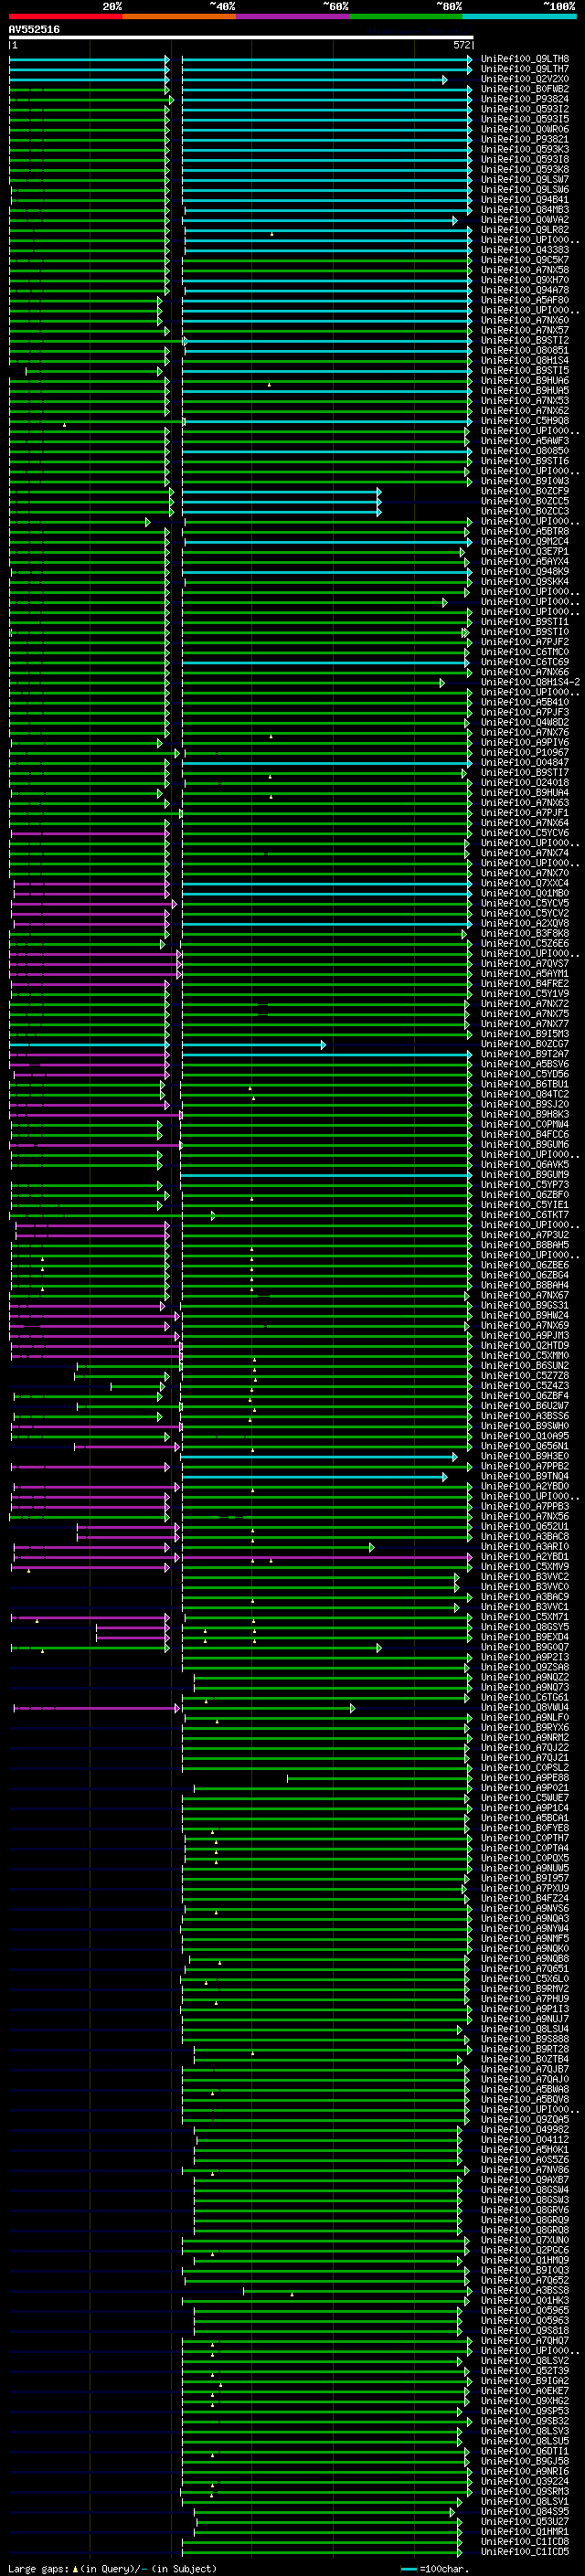Click the cyan ~100% identity color band
This screenshot has width=585, height=2576.
pyautogui.click(x=519, y=16)
